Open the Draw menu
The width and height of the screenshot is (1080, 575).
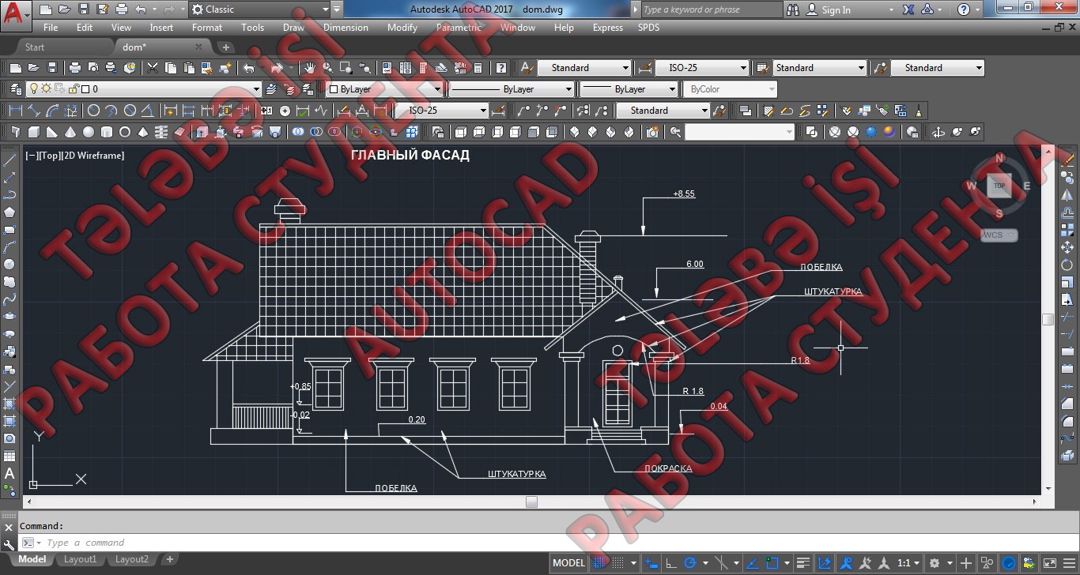pyautogui.click(x=293, y=28)
